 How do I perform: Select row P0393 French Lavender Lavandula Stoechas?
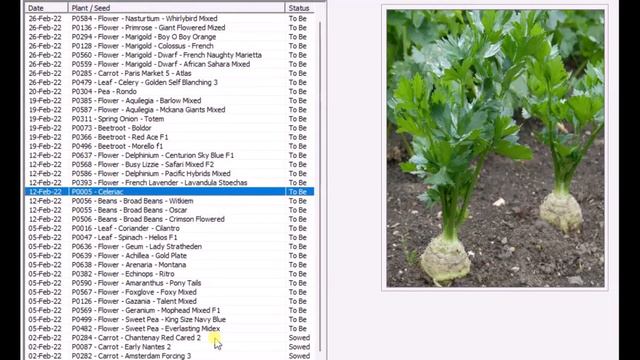(x=169, y=183)
